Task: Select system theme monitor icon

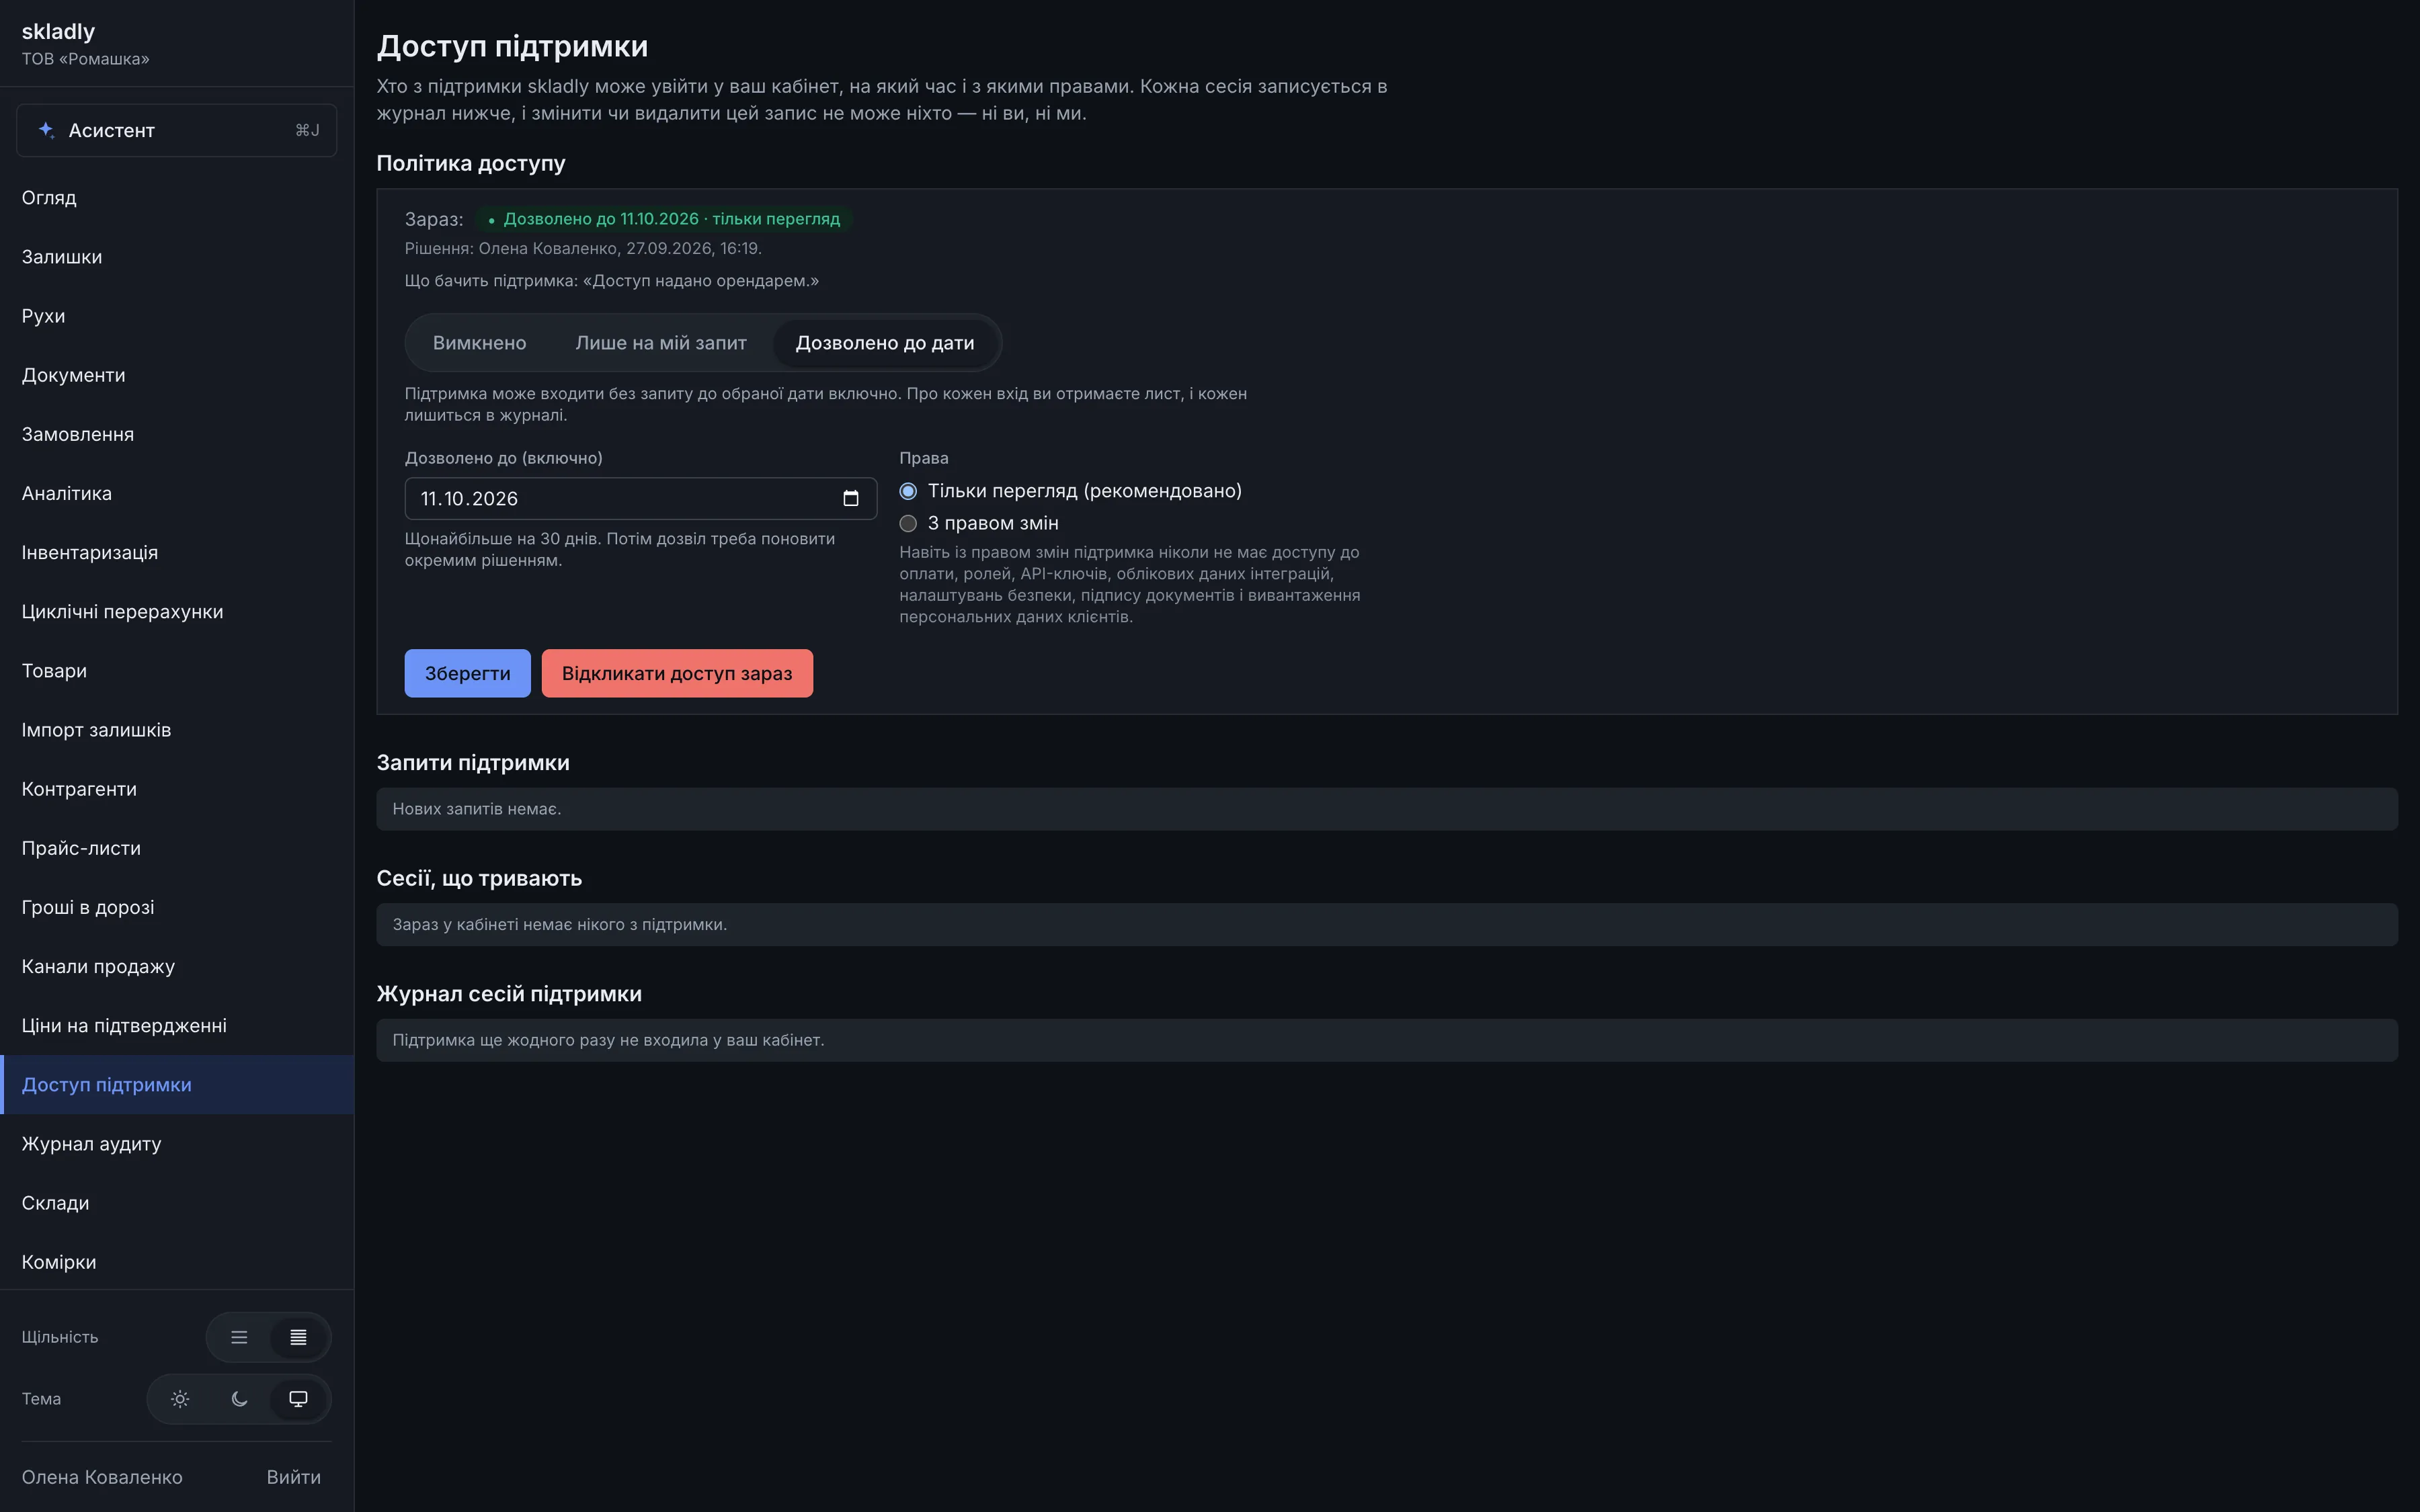Action: [x=298, y=1399]
